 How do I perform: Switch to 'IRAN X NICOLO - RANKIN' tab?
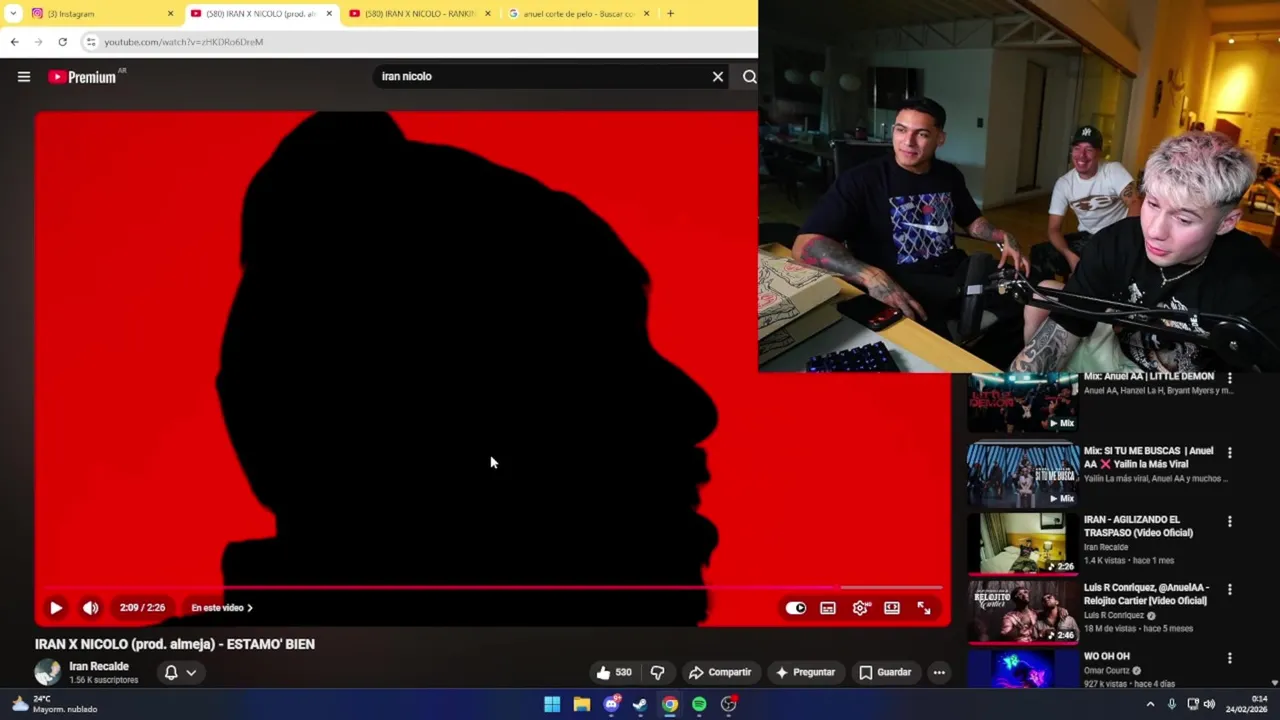tap(420, 14)
